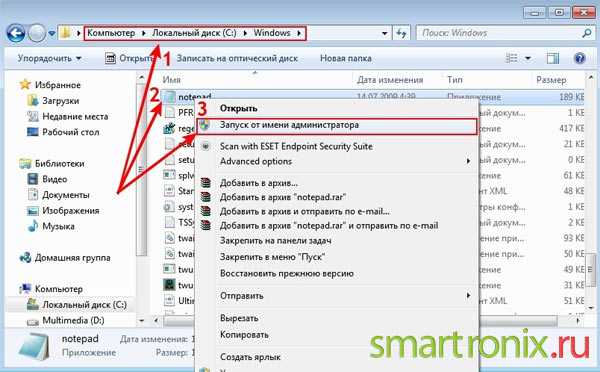Open Недавние места in the sidebar
The image size is (600, 372).
point(75,116)
